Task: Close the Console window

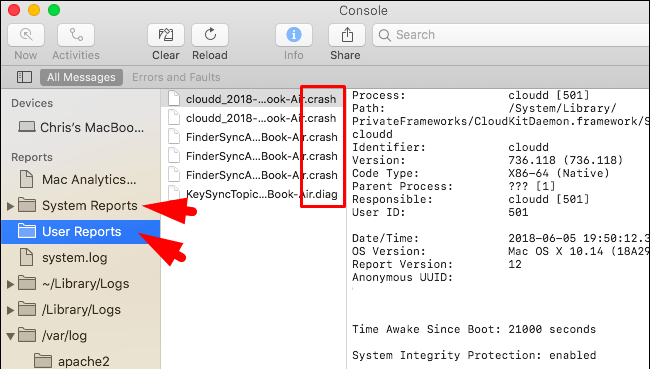Action: tap(14, 10)
